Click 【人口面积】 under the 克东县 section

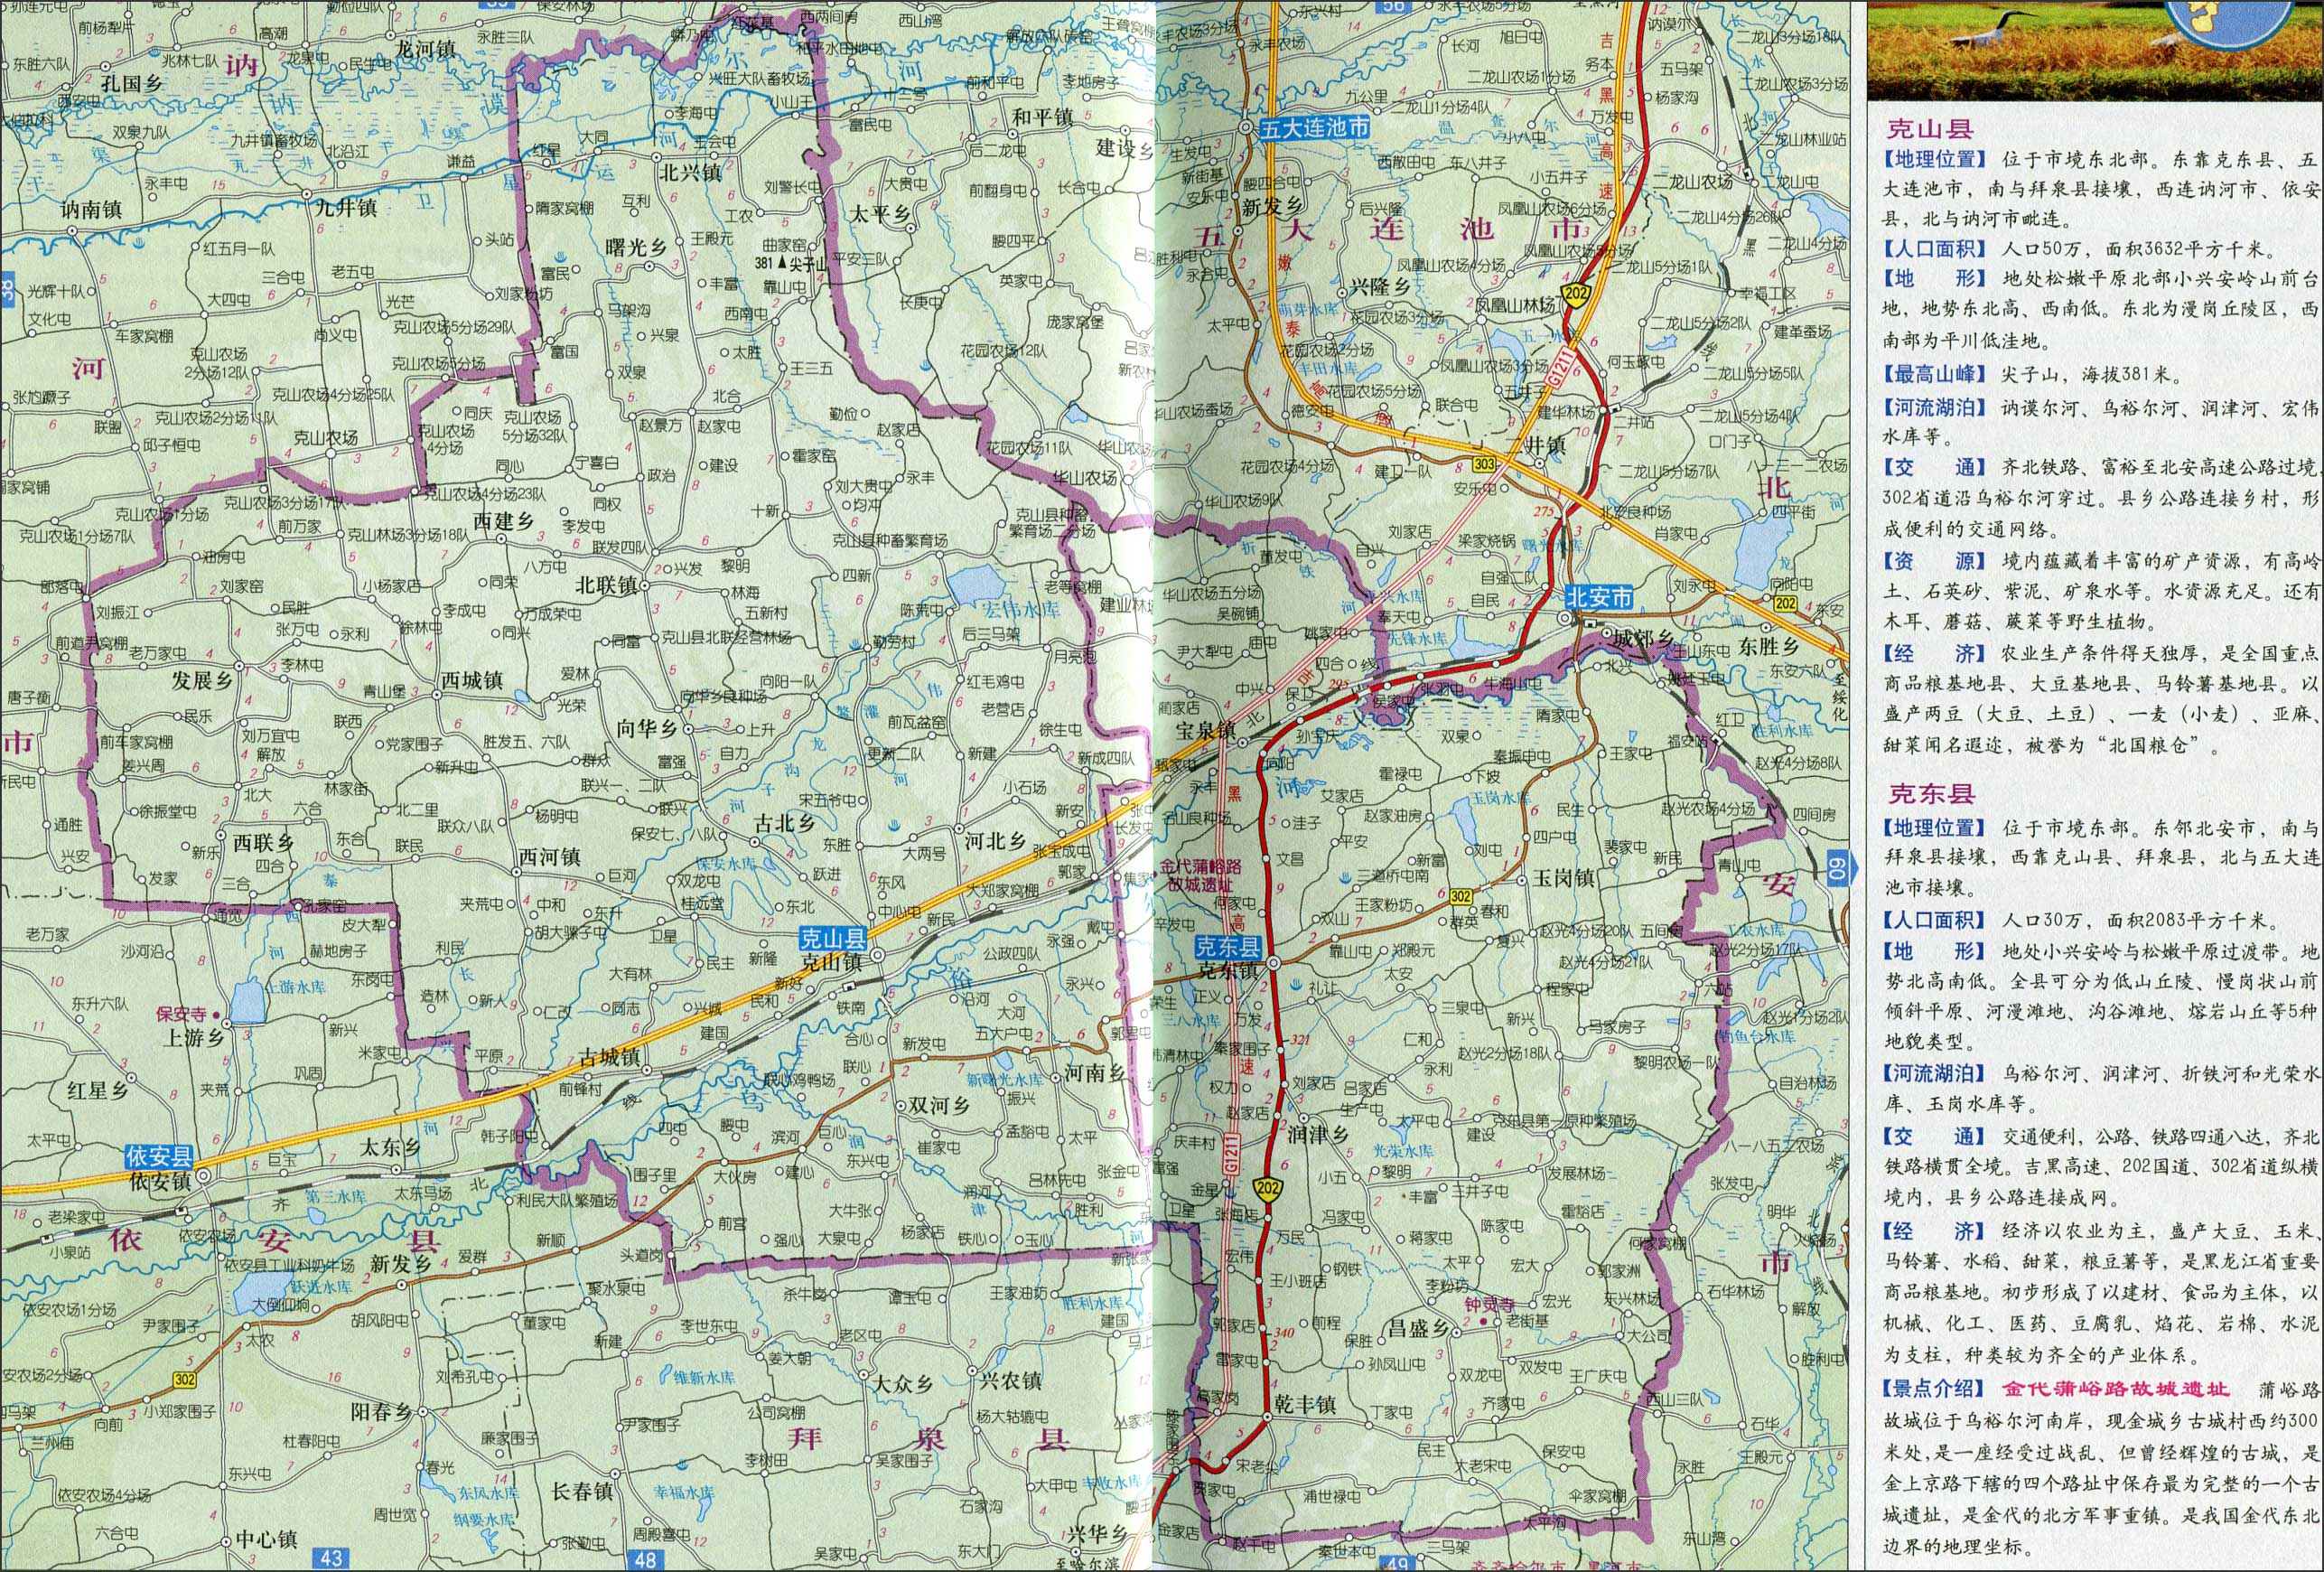pos(1932,920)
